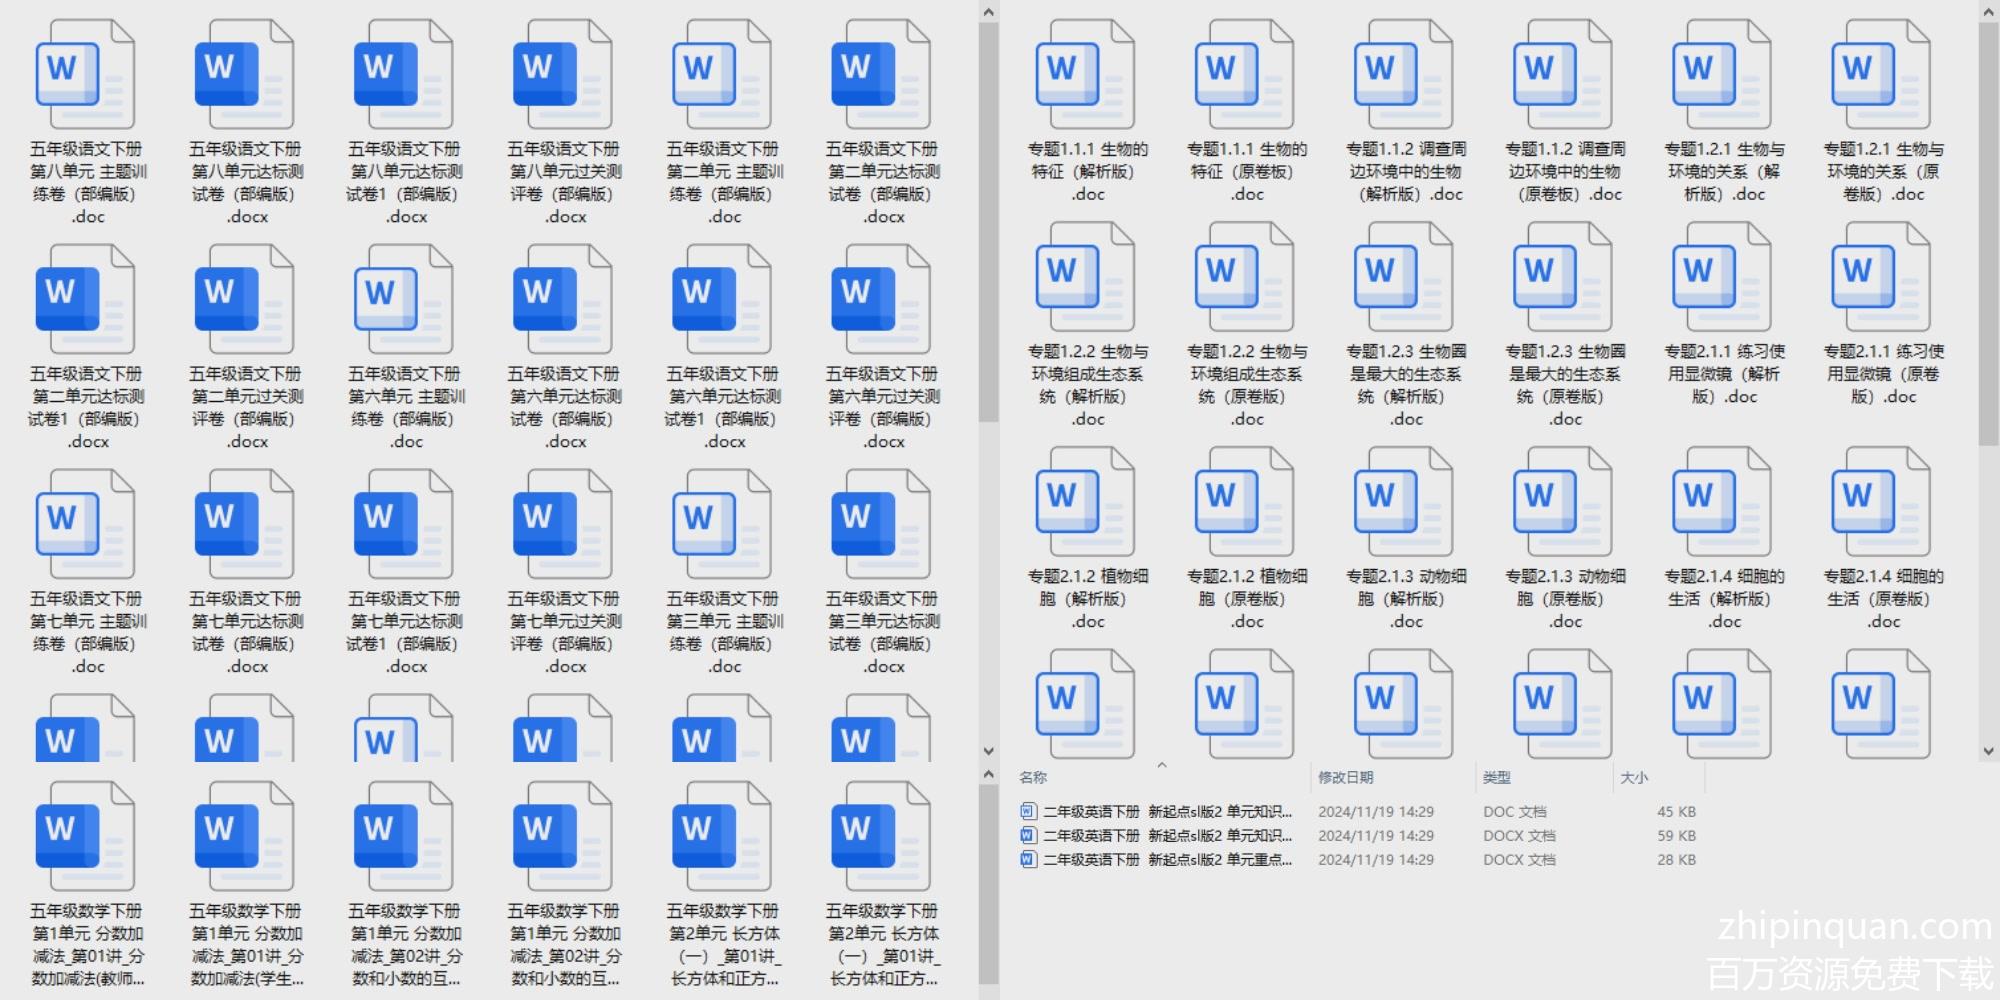Select 第七单元达标测试卷1 .docx file icon

coord(403,526)
